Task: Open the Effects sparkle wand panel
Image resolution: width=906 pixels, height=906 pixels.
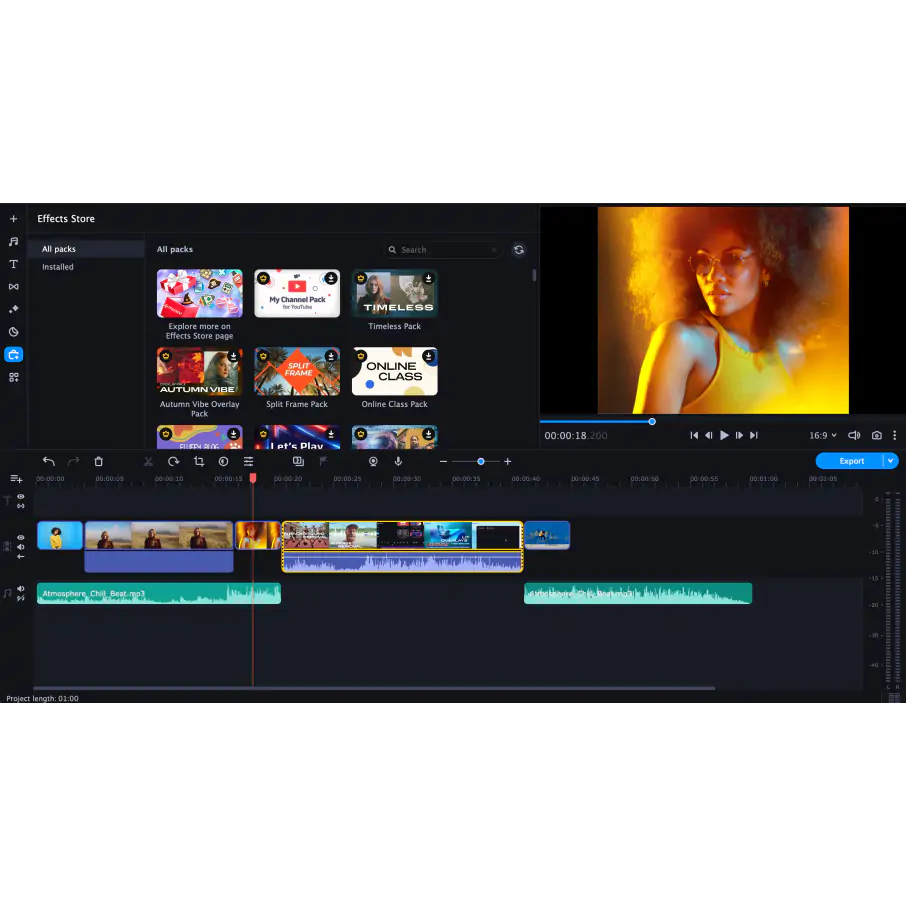Action: 13,309
